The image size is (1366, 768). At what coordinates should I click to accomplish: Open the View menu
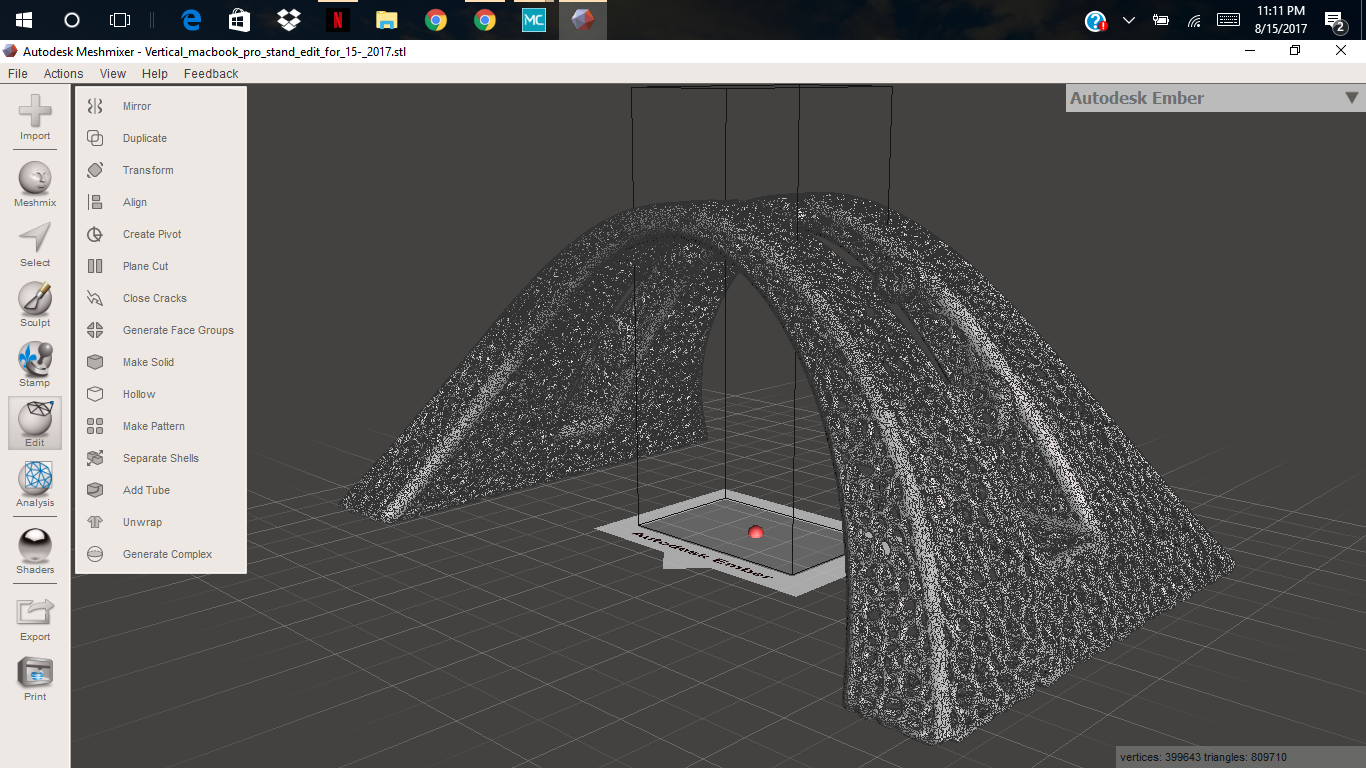pos(113,74)
